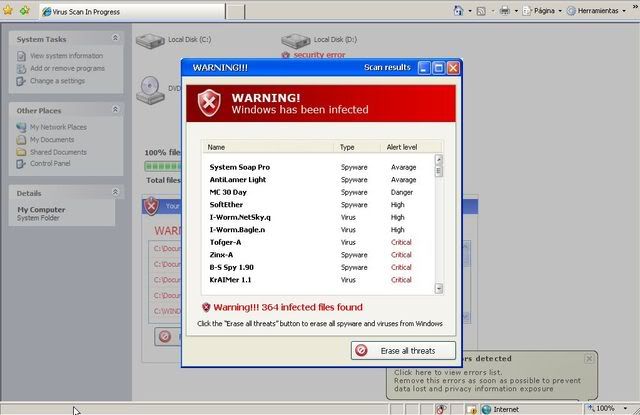Click scroll down arrow in threats list
The width and height of the screenshot is (640, 415).
point(439,289)
